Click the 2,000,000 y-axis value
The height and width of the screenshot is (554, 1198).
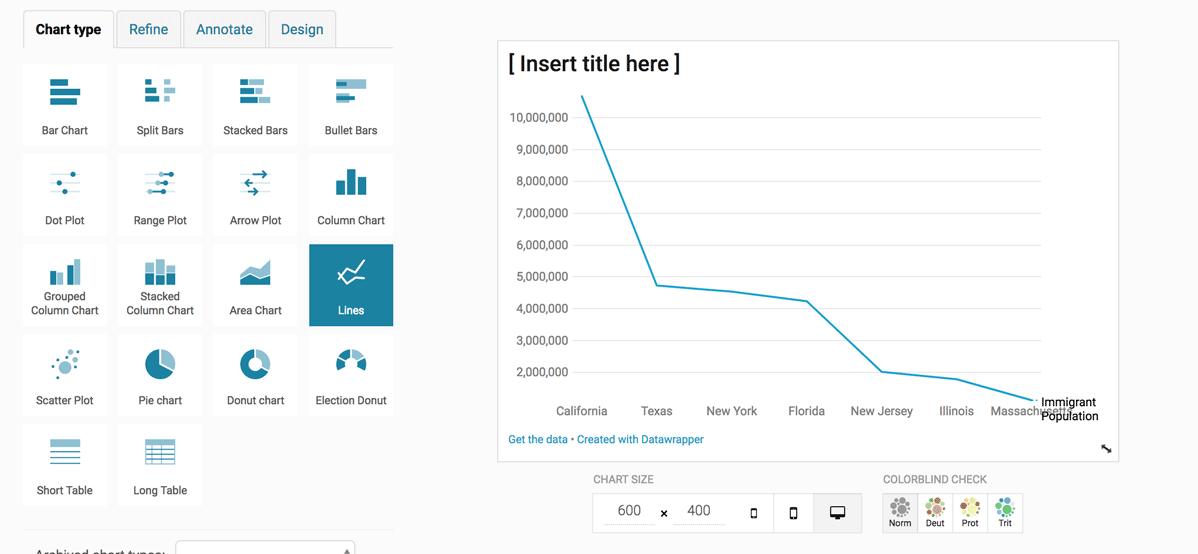coord(541,372)
